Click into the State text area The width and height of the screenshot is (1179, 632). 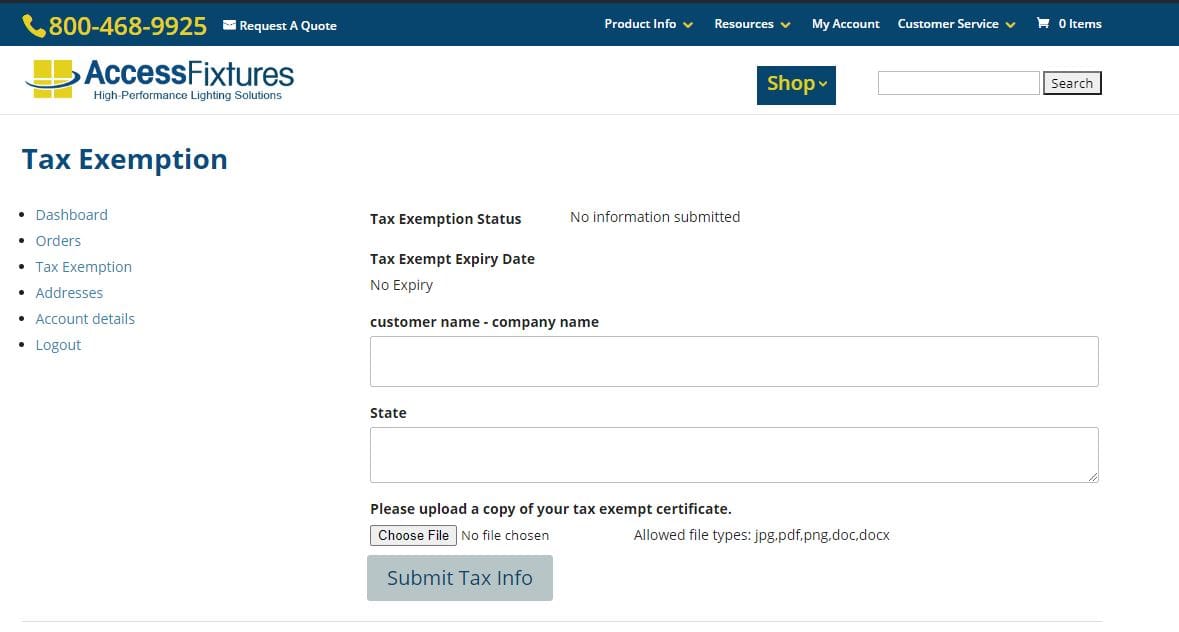pos(733,455)
